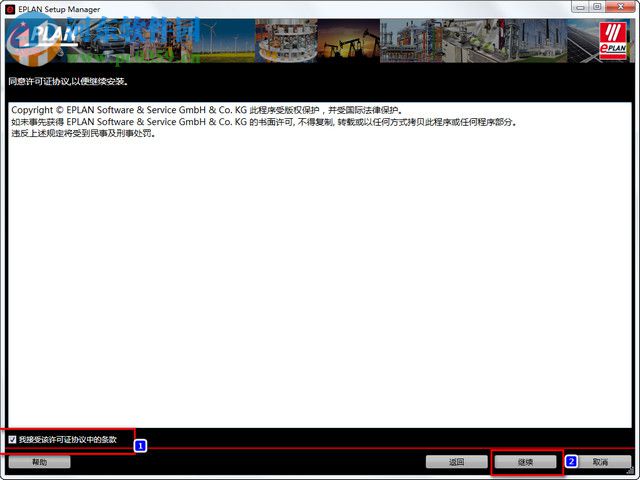Screen dimensions: 640x480
Task: Click the oil pump sunset banner image
Action: [349, 41]
